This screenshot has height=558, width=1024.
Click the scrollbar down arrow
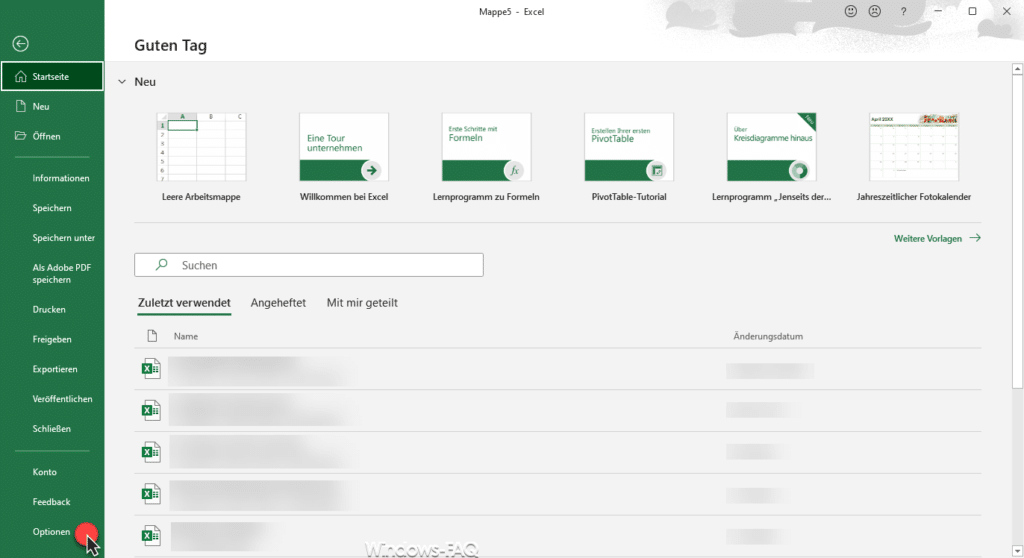click(x=1017, y=551)
